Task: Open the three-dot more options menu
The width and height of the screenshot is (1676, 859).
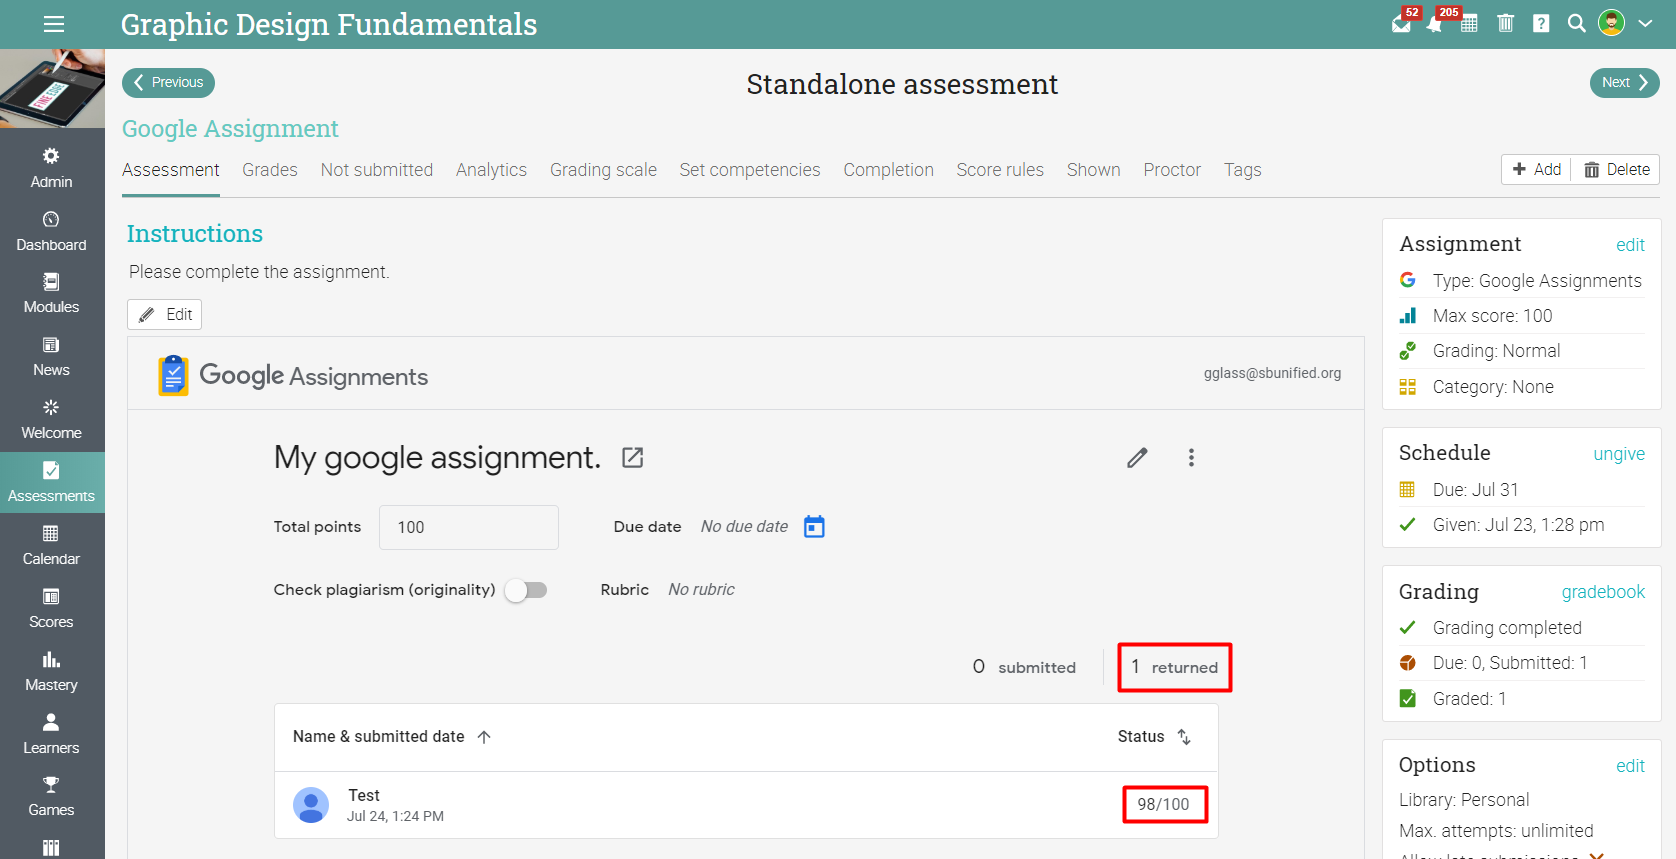Action: (x=1191, y=458)
